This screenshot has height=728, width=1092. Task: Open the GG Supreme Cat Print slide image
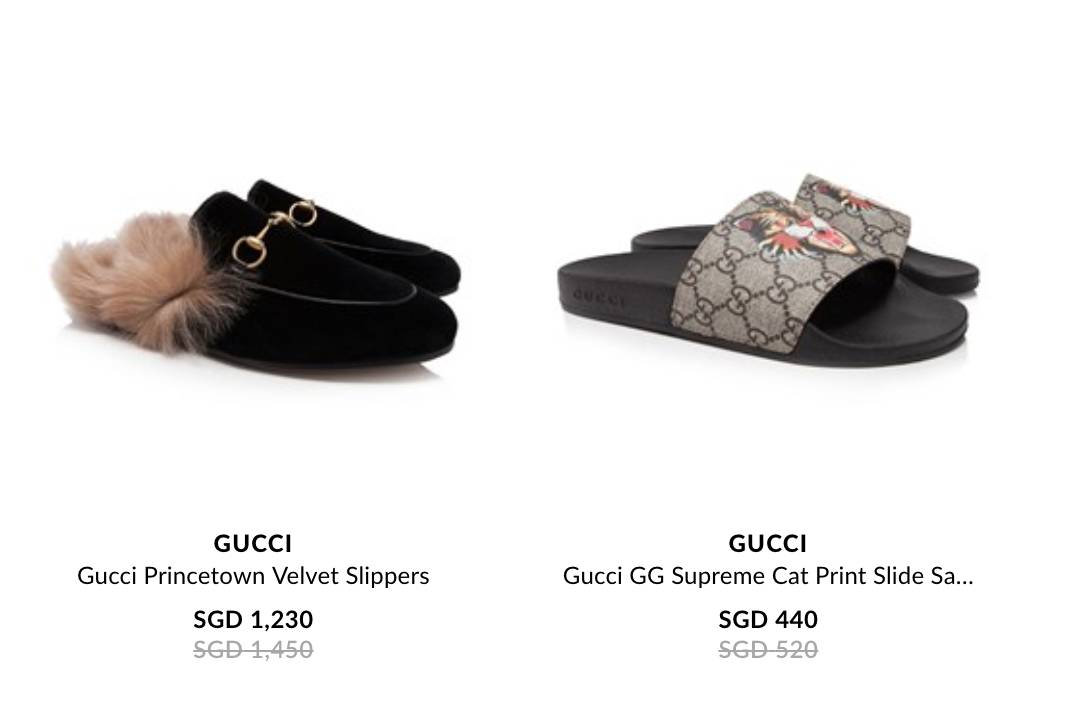pyautogui.click(x=768, y=269)
